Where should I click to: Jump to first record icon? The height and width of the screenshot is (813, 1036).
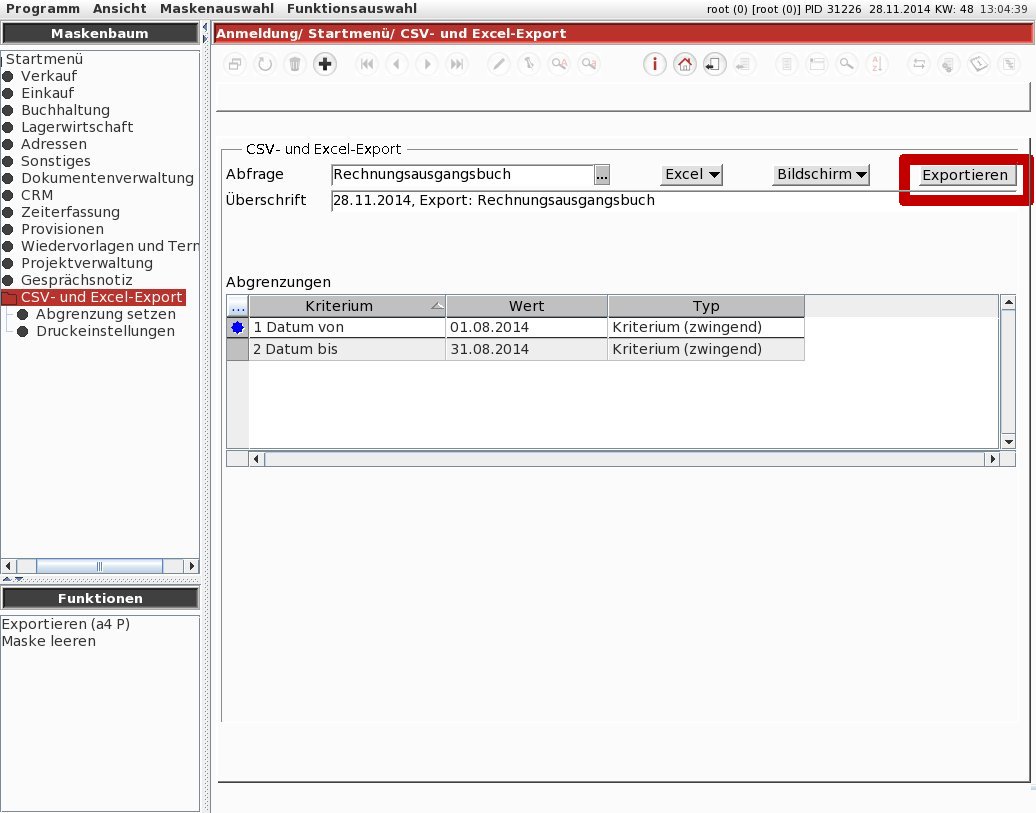point(367,64)
